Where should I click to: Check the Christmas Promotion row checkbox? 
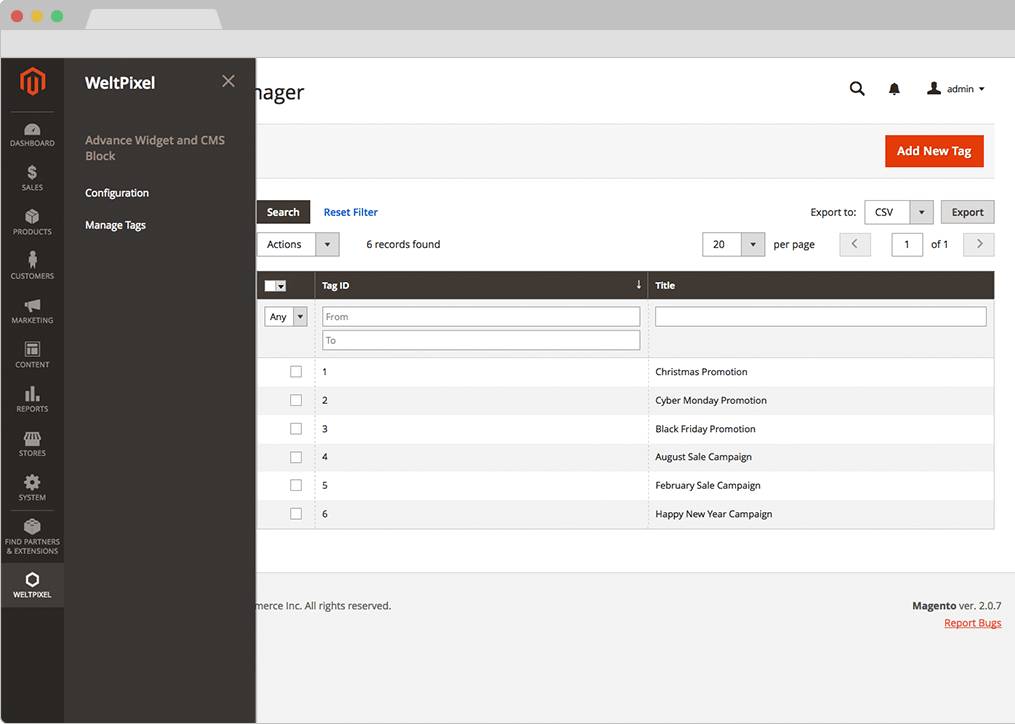coord(296,372)
